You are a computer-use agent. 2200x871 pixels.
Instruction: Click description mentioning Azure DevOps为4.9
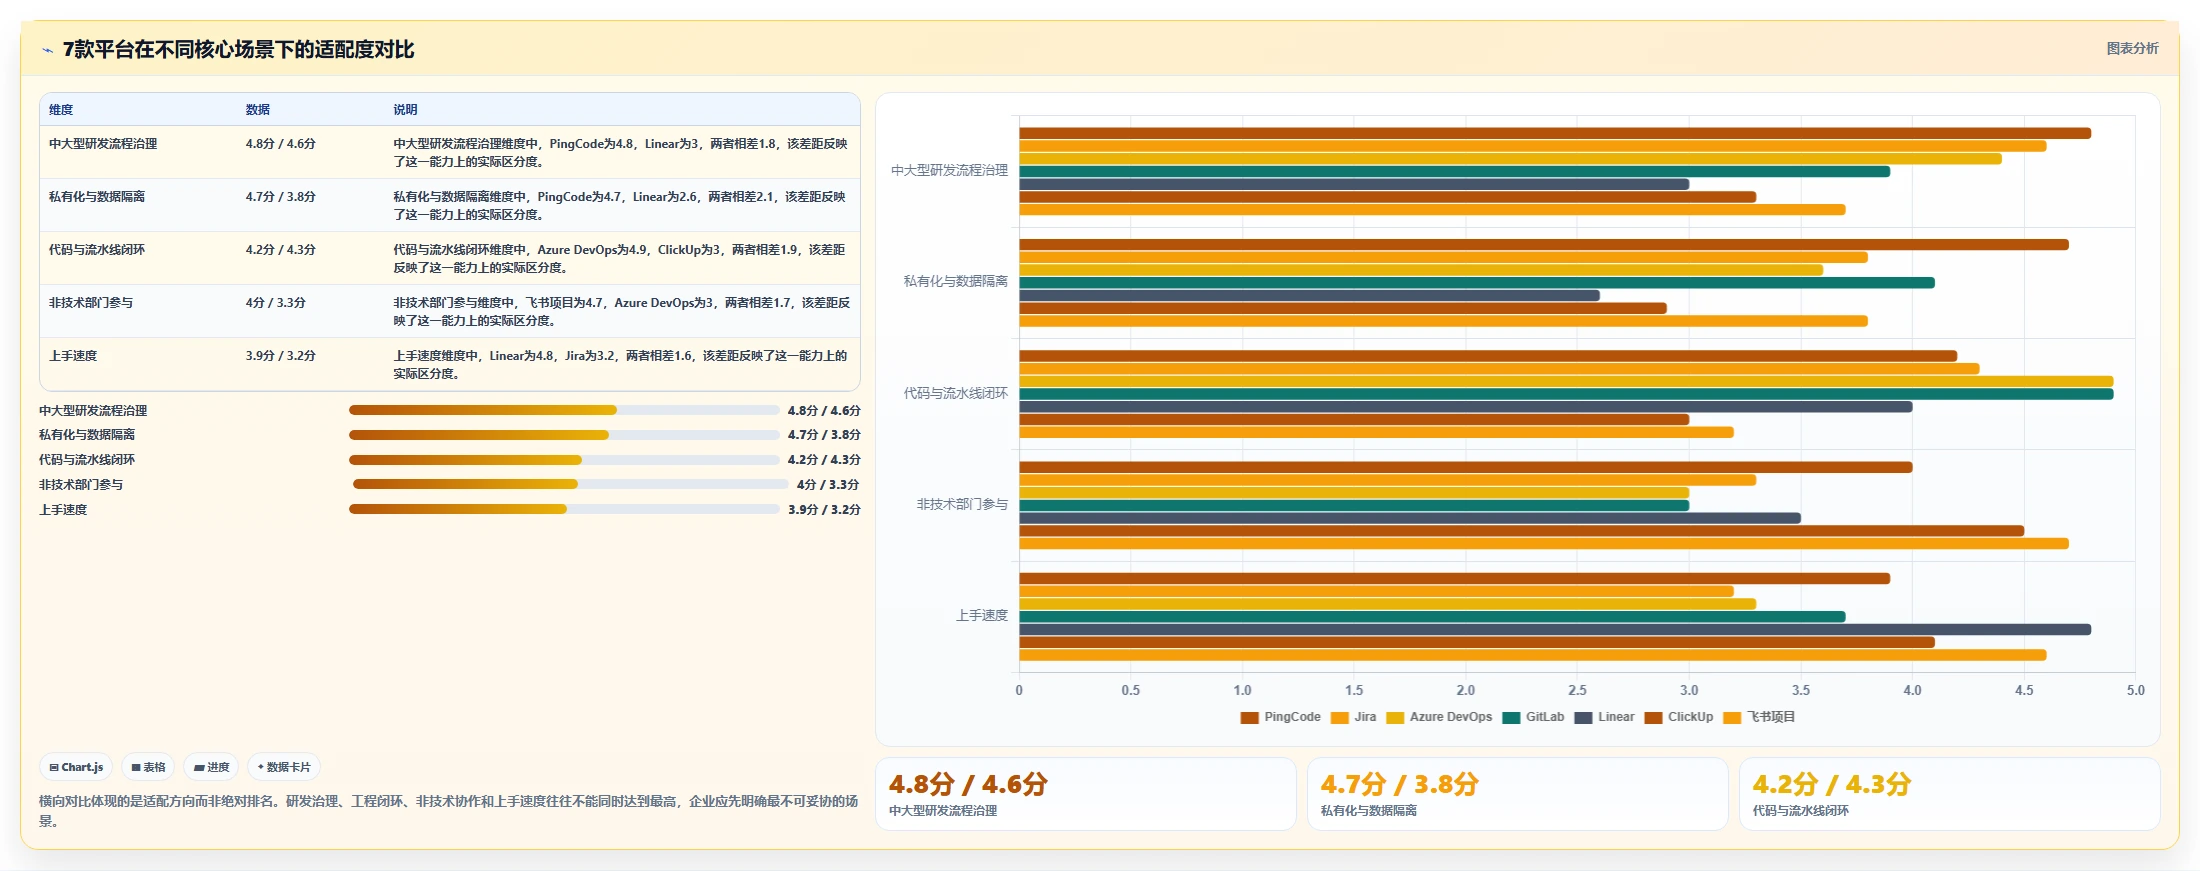pos(619,259)
